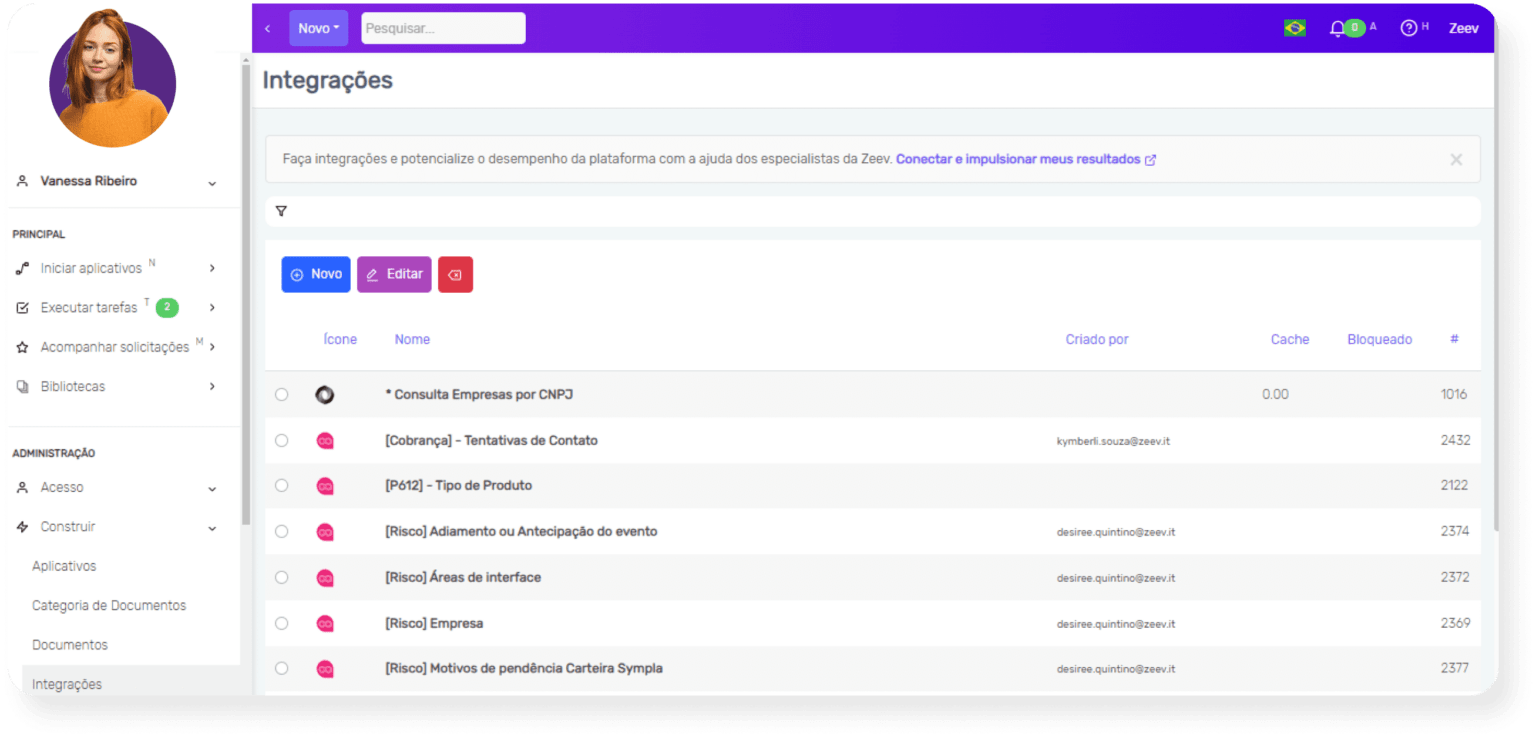Screen dimensions: 1536x737
Task: Click the Bibliotecas sidebar icon
Action: click(22, 386)
